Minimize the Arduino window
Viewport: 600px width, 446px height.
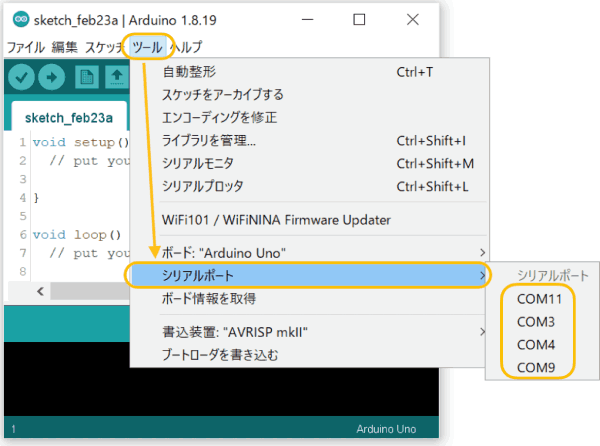pos(307,20)
